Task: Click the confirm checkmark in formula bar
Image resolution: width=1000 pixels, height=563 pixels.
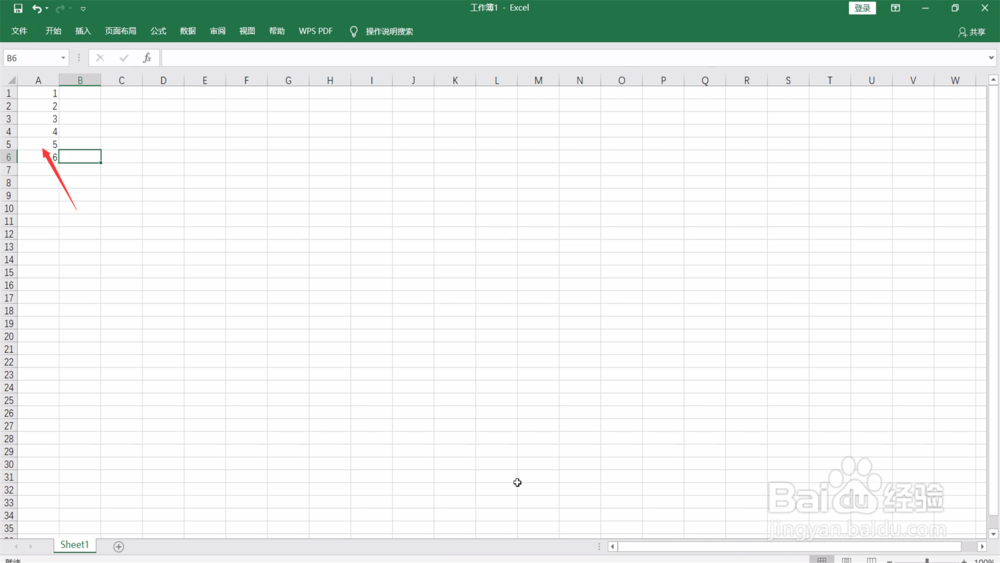Action: click(124, 58)
